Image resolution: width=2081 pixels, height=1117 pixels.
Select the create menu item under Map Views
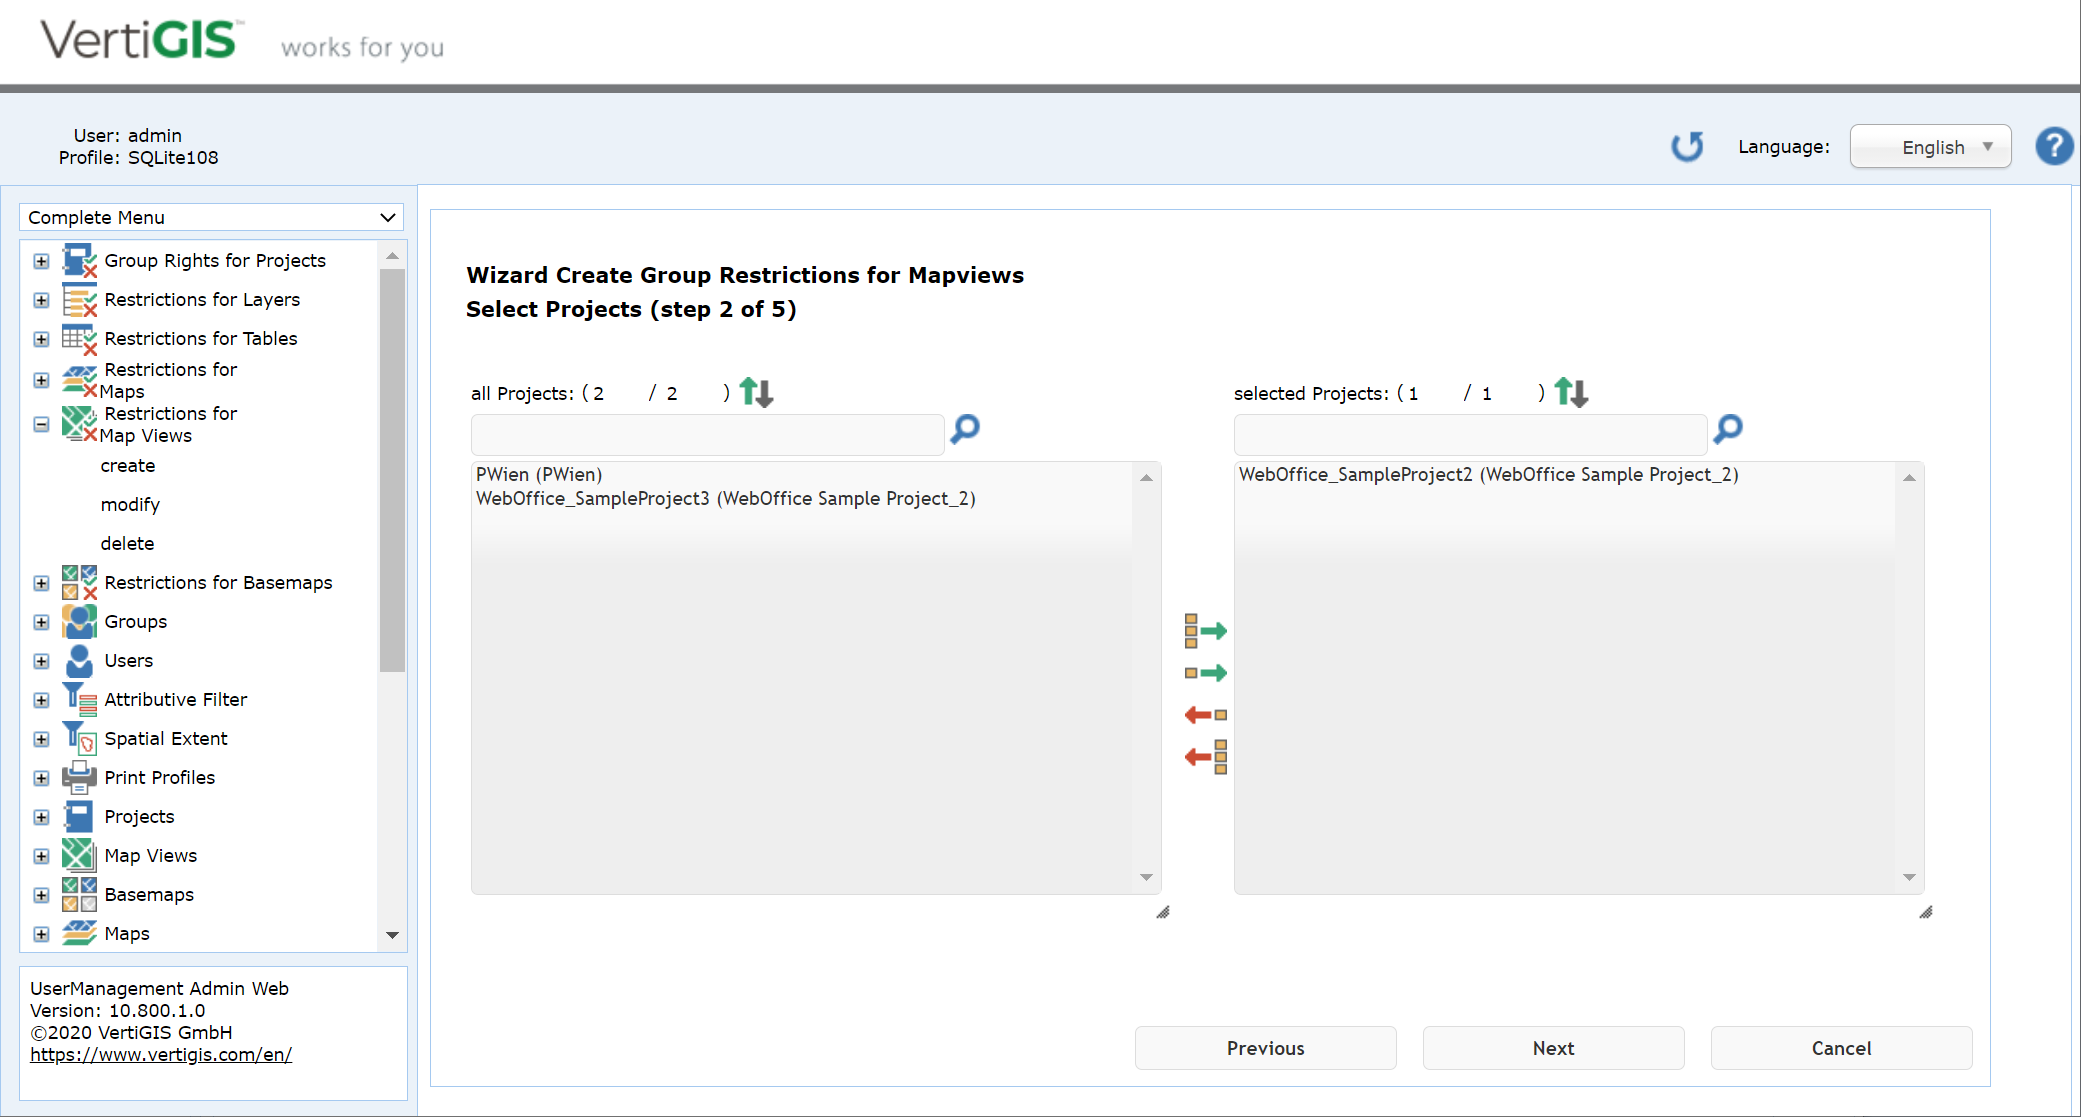coord(128,465)
